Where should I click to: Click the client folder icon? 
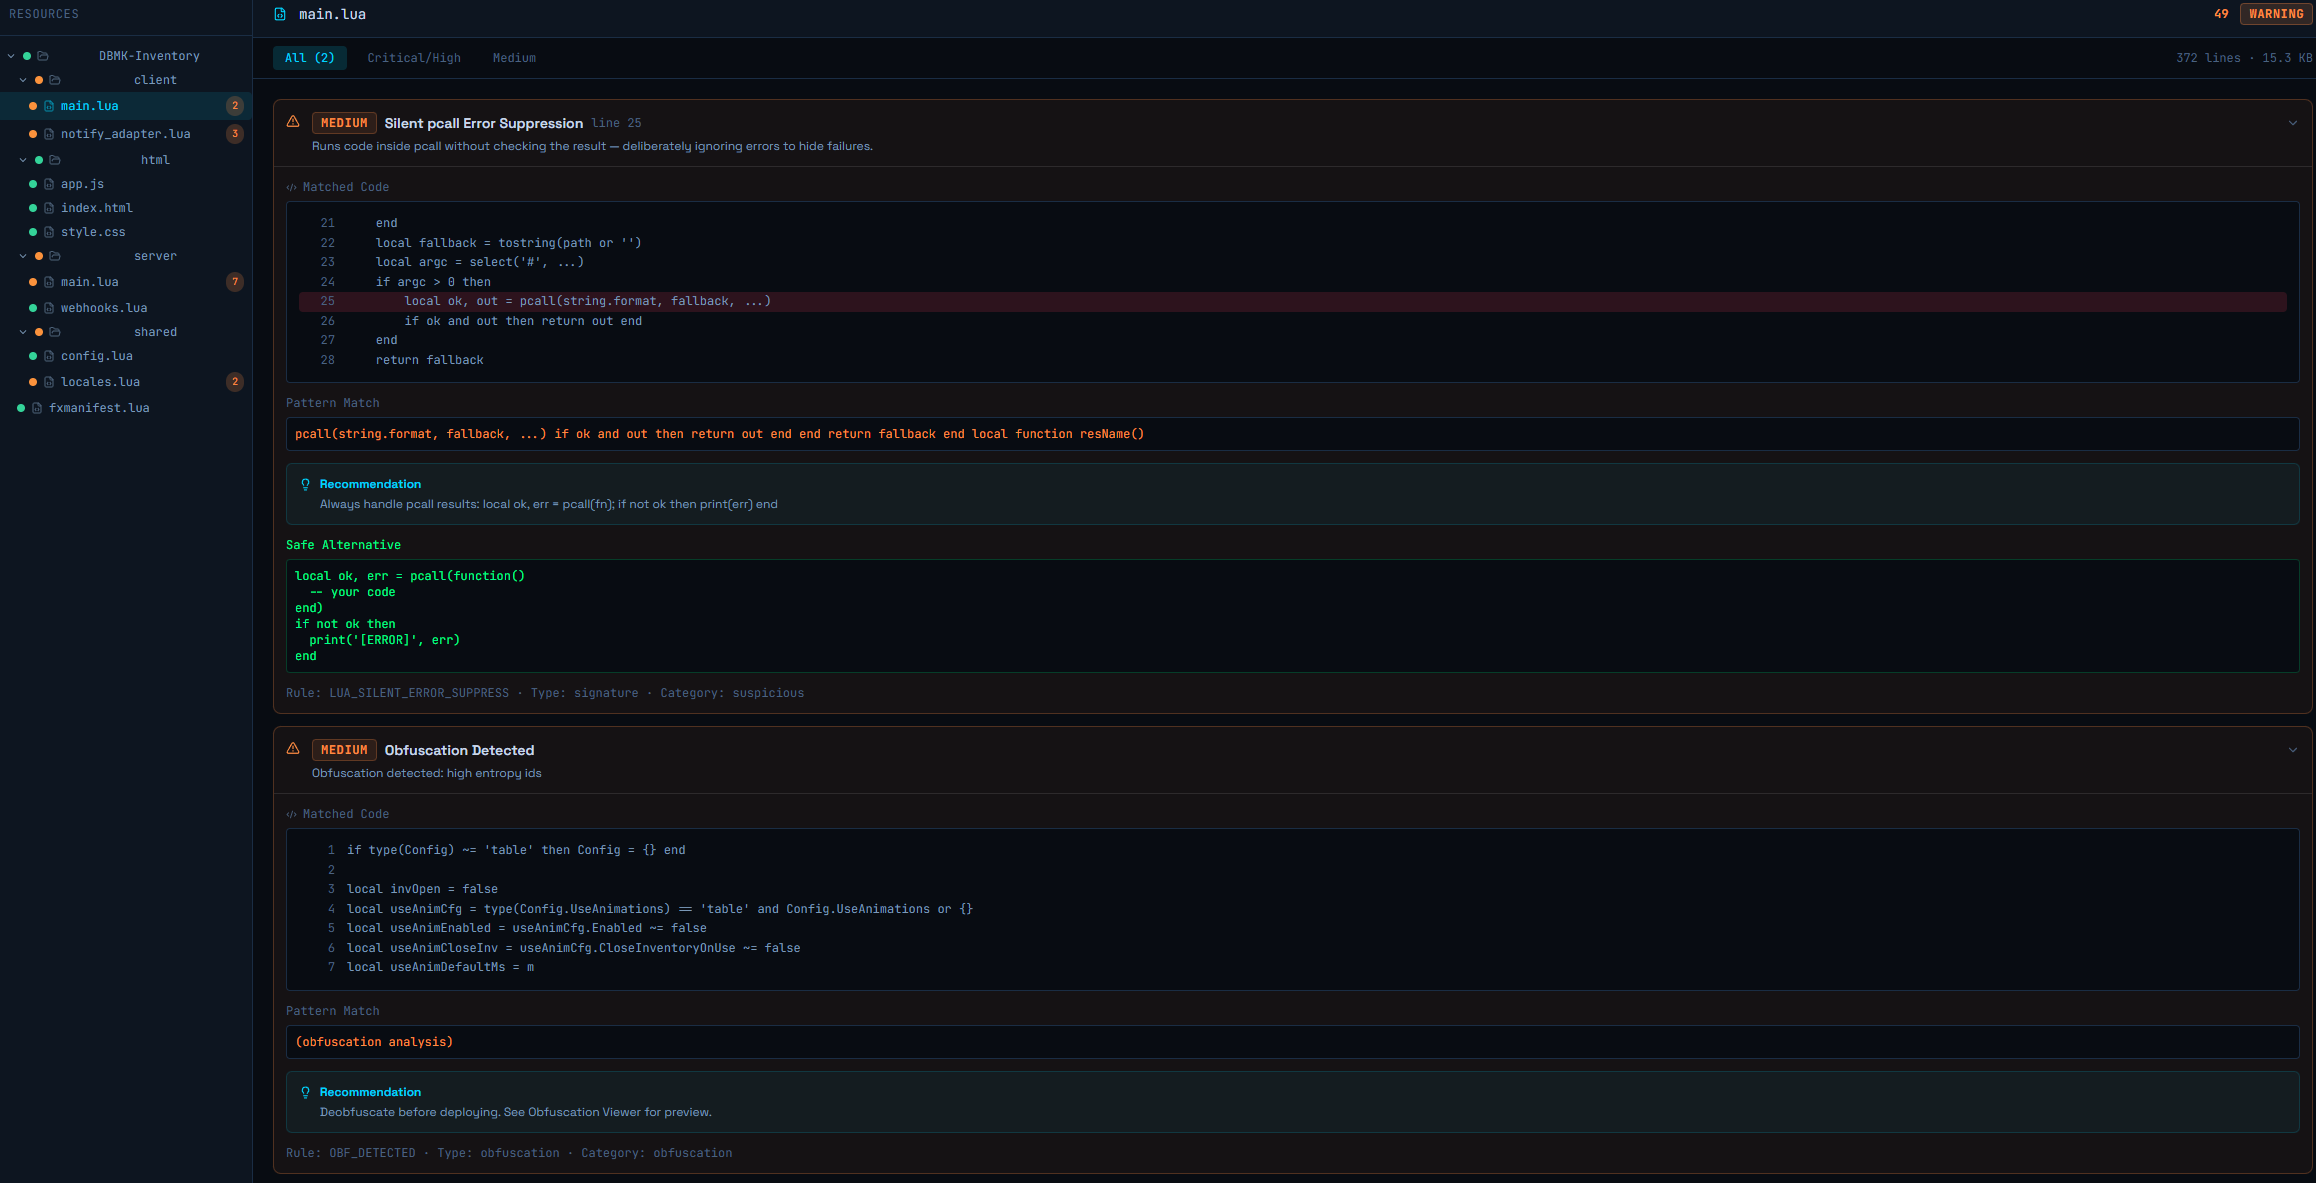[55, 80]
